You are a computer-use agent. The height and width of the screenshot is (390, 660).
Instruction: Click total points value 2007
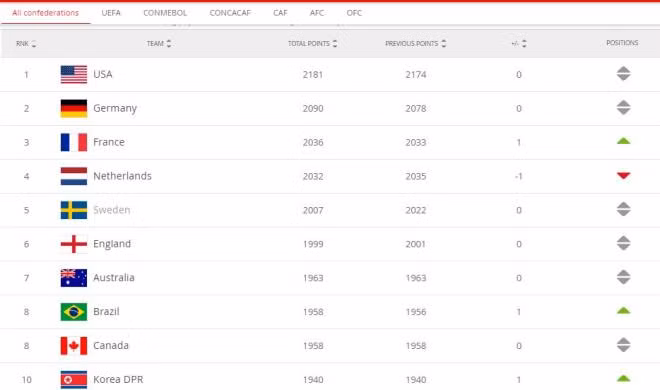pyautogui.click(x=313, y=210)
